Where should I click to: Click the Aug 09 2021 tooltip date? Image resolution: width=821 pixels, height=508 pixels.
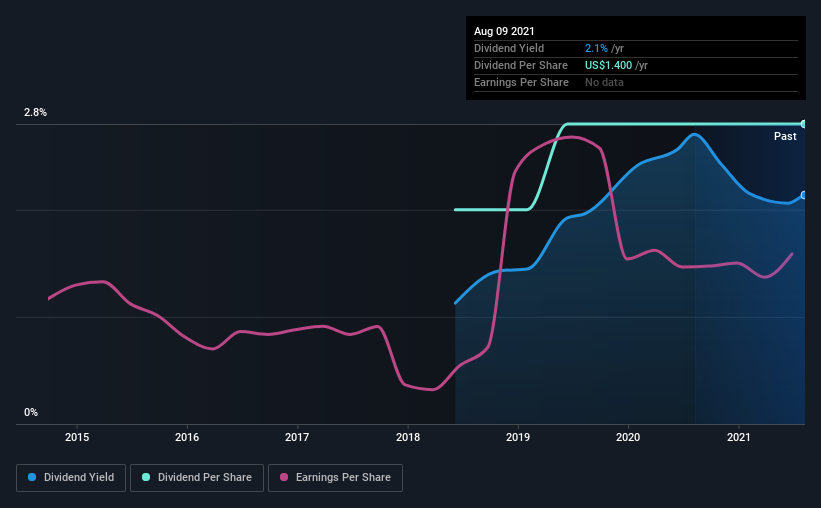[504, 31]
